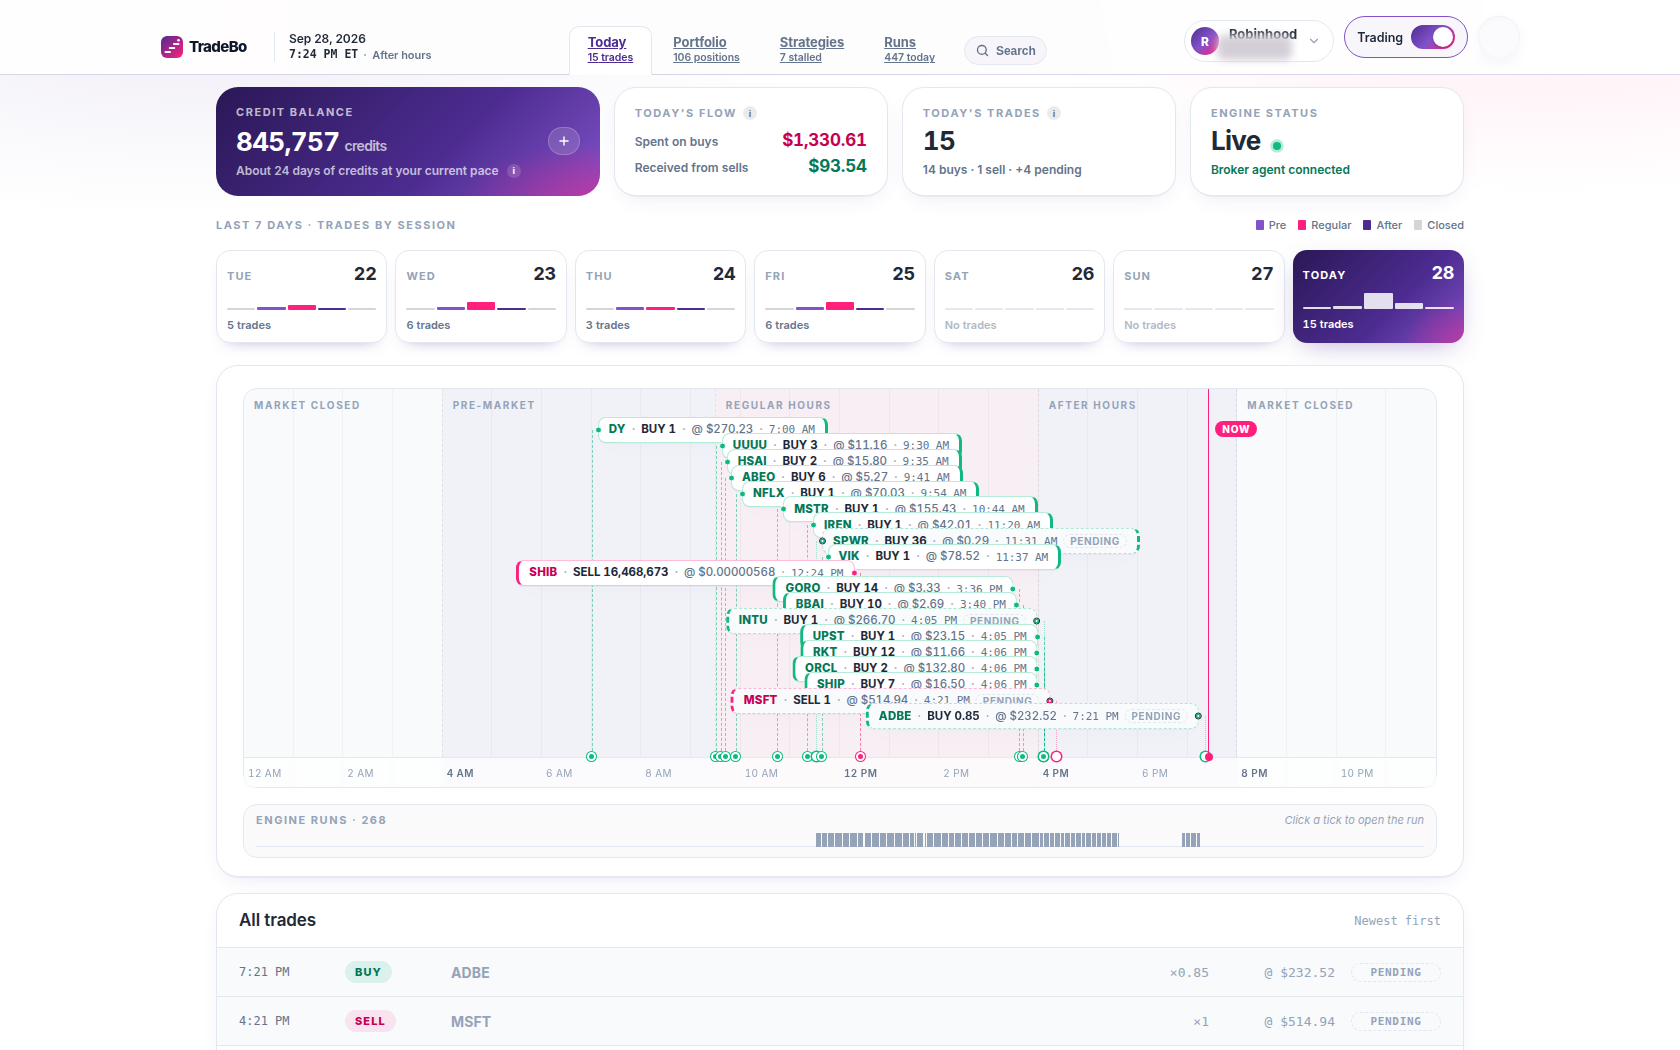Open the Portfolio tab

tap(706, 49)
